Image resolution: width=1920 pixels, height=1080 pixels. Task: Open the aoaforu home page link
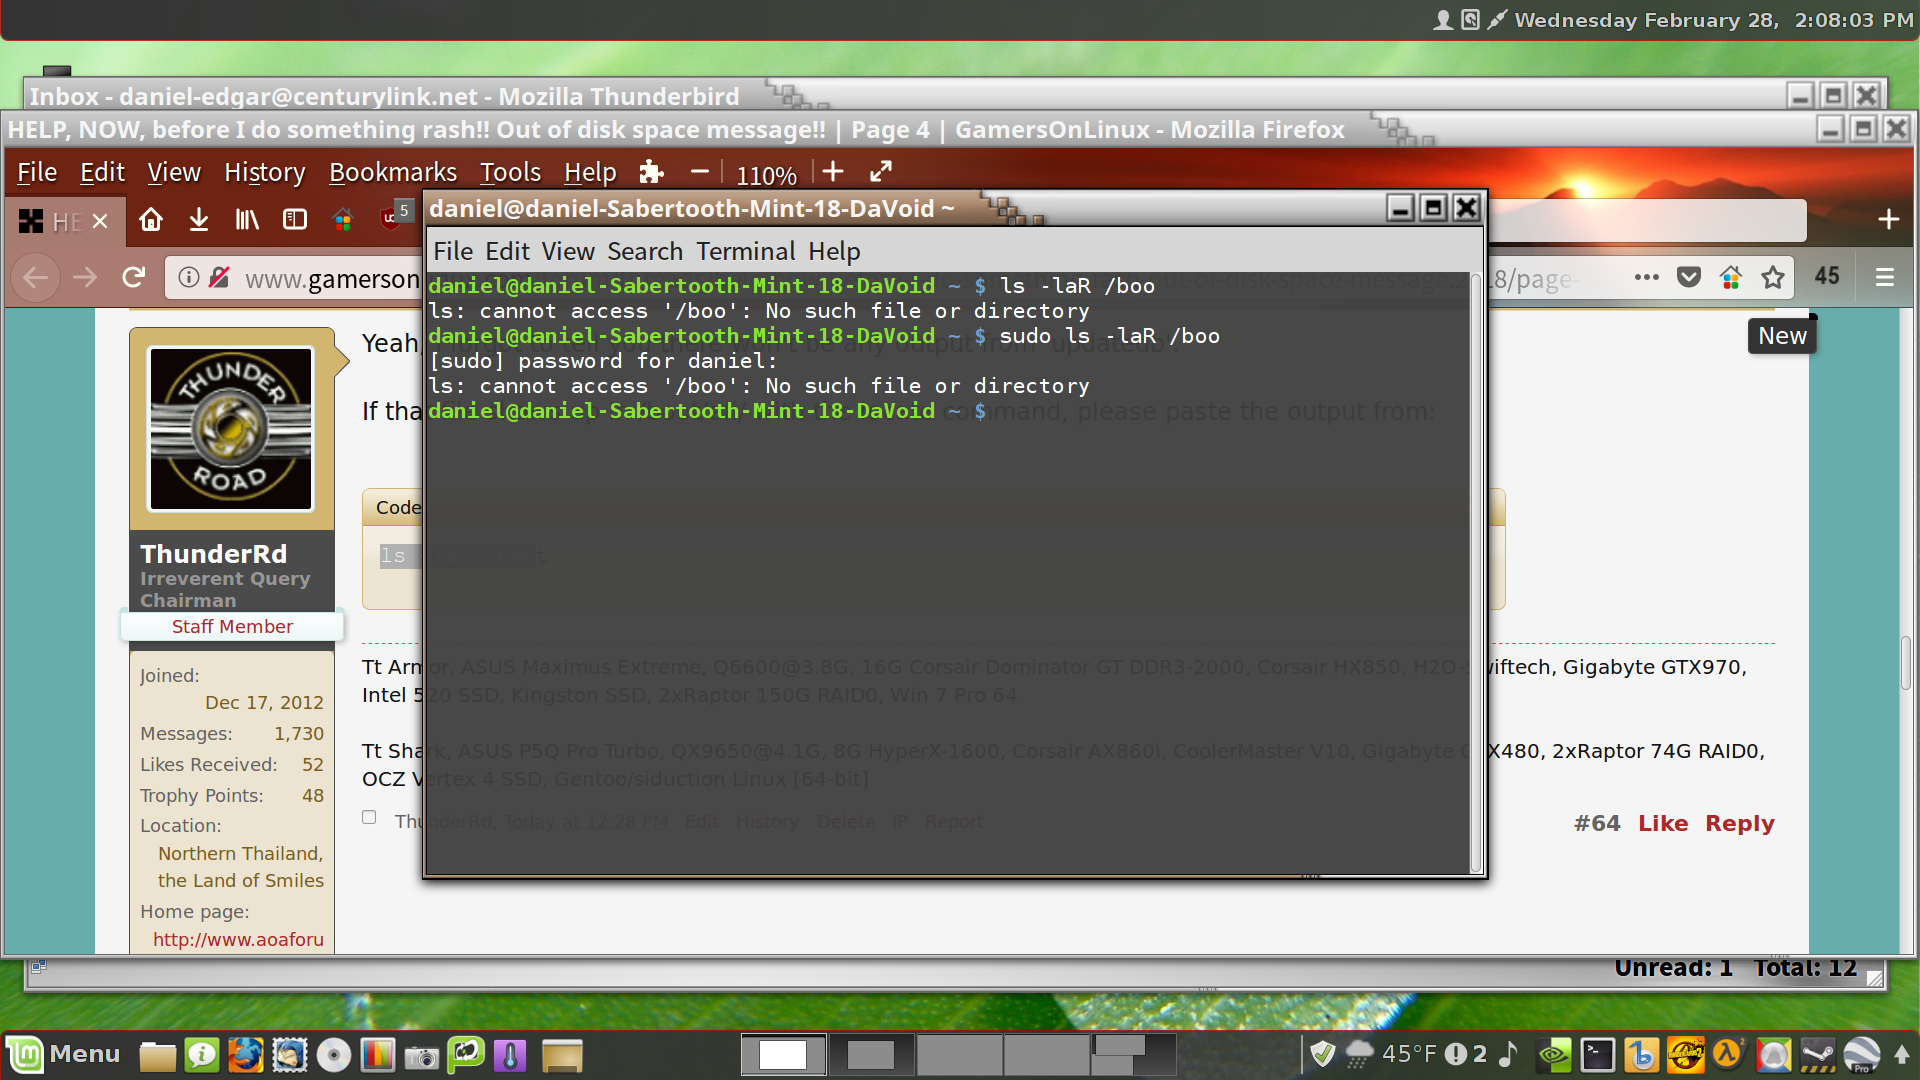click(x=238, y=939)
